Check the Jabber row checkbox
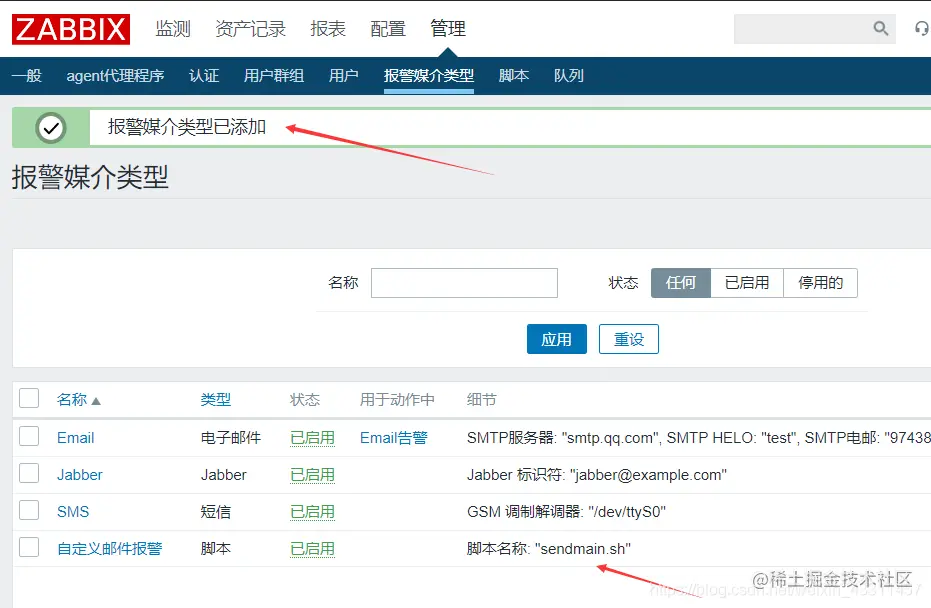 point(29,473)
